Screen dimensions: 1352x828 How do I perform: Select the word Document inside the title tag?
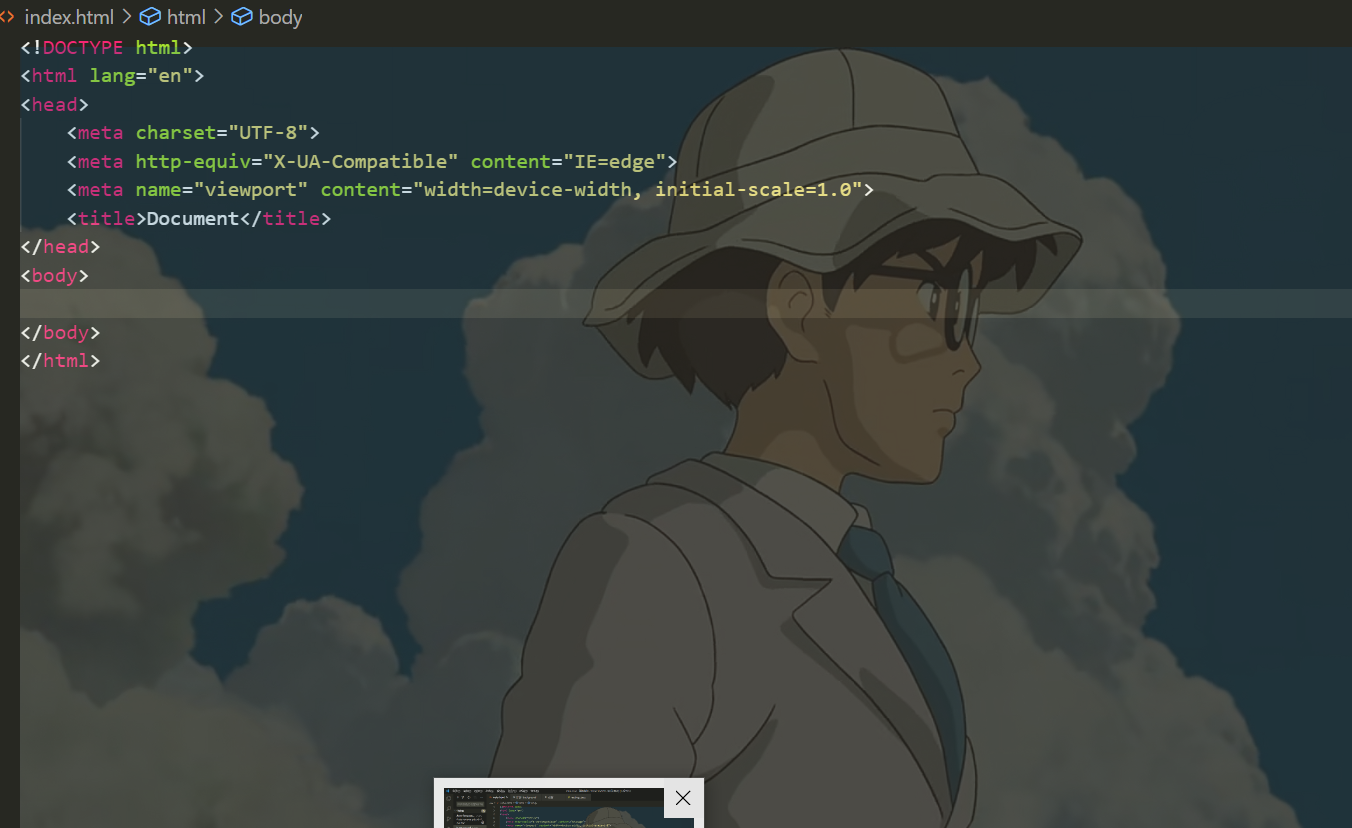pos(193,218)
